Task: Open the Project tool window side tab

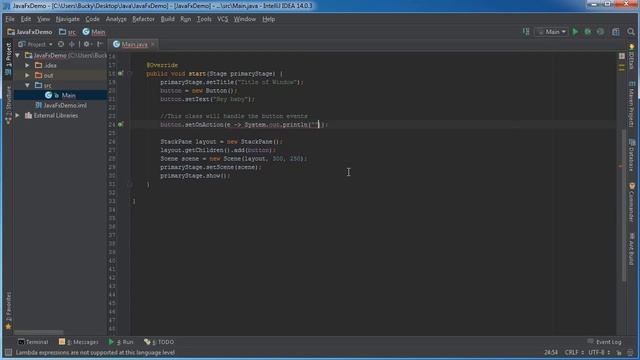Action: click(8, 59)
